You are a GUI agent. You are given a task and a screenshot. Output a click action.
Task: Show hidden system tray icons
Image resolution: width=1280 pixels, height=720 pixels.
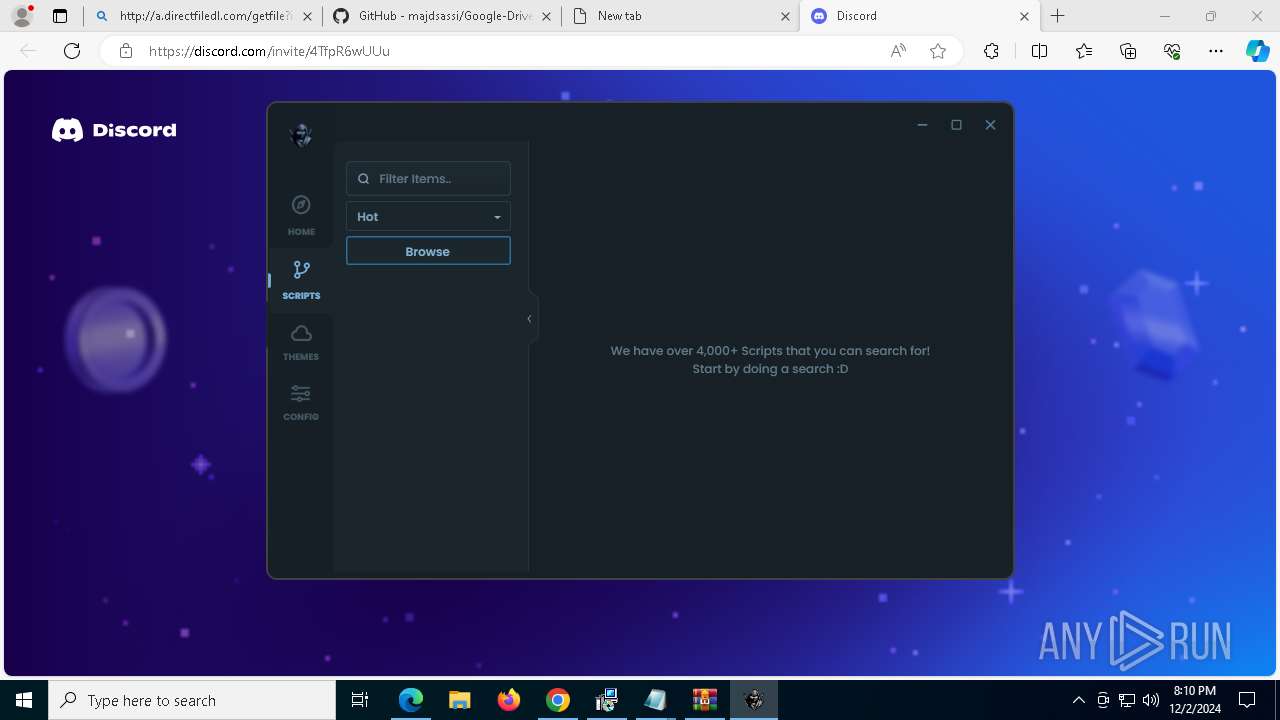pyautogui.click(x=1078, y=700)
